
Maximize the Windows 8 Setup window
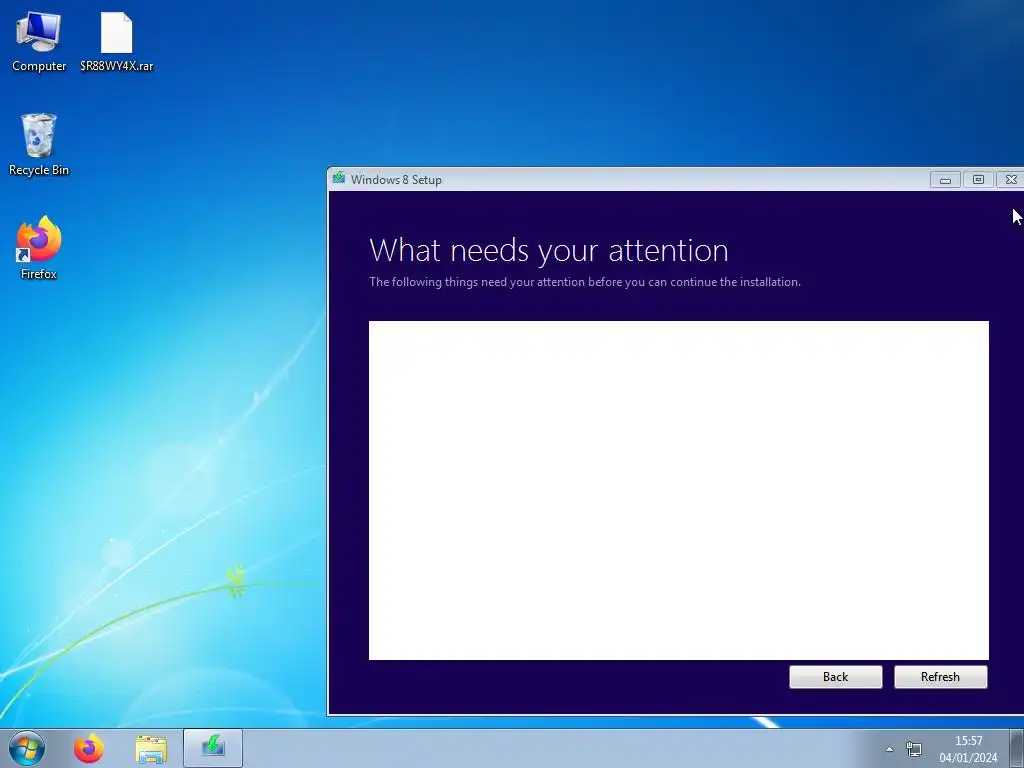click(x=978, y=180)
